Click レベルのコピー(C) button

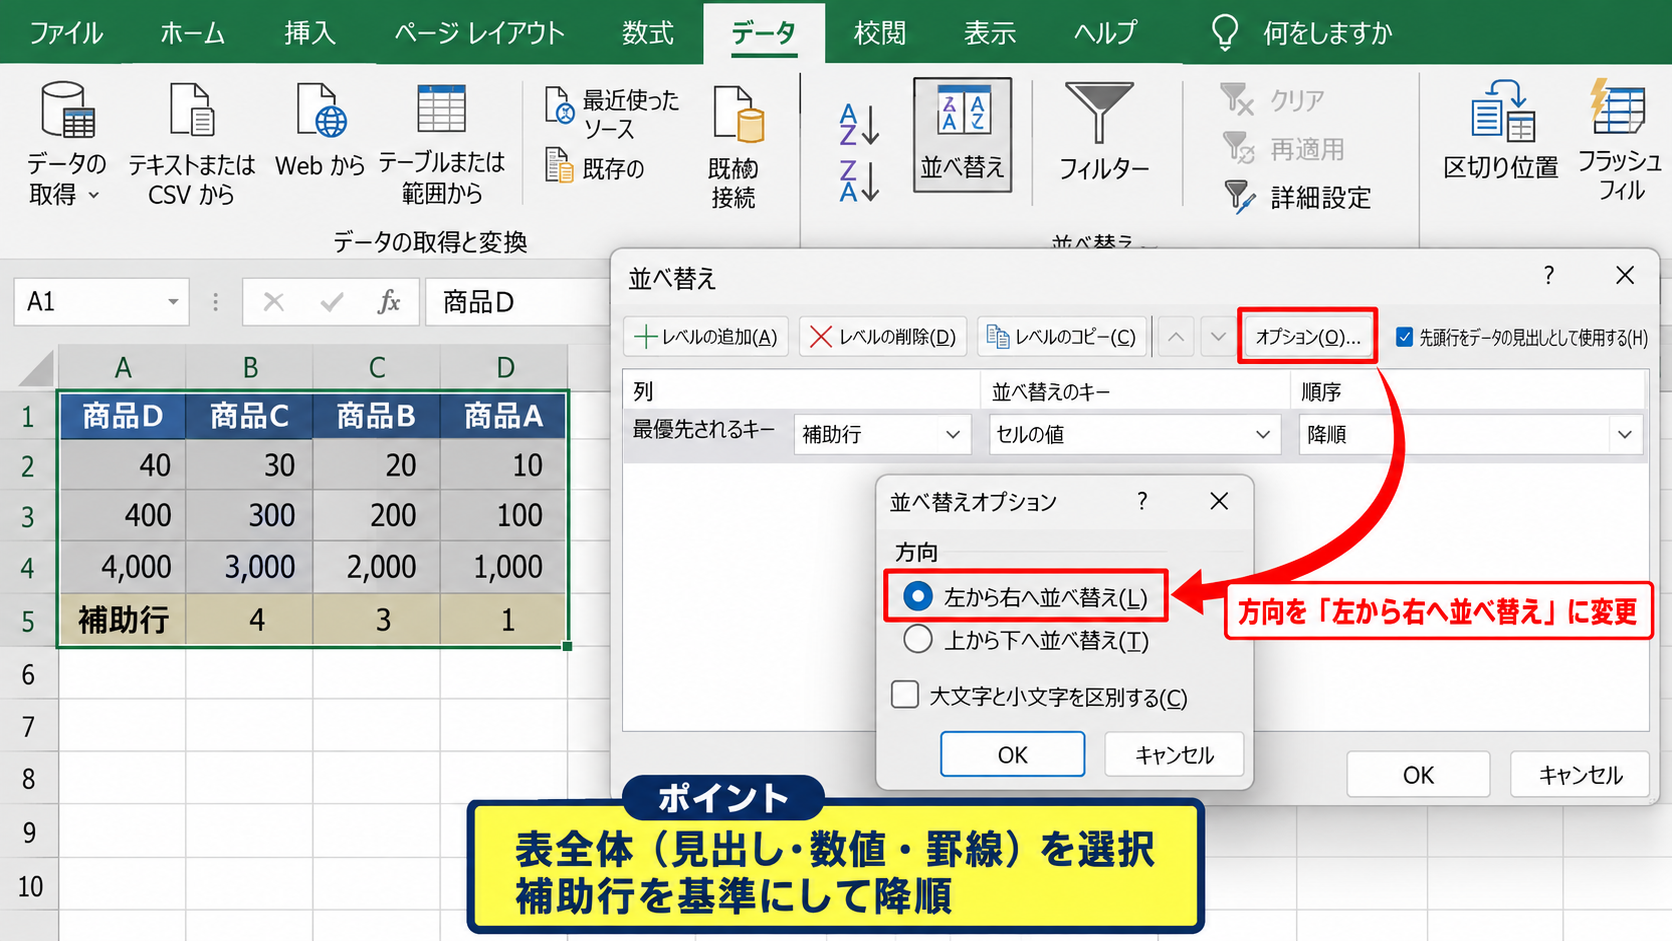[x=1061, y=337]
